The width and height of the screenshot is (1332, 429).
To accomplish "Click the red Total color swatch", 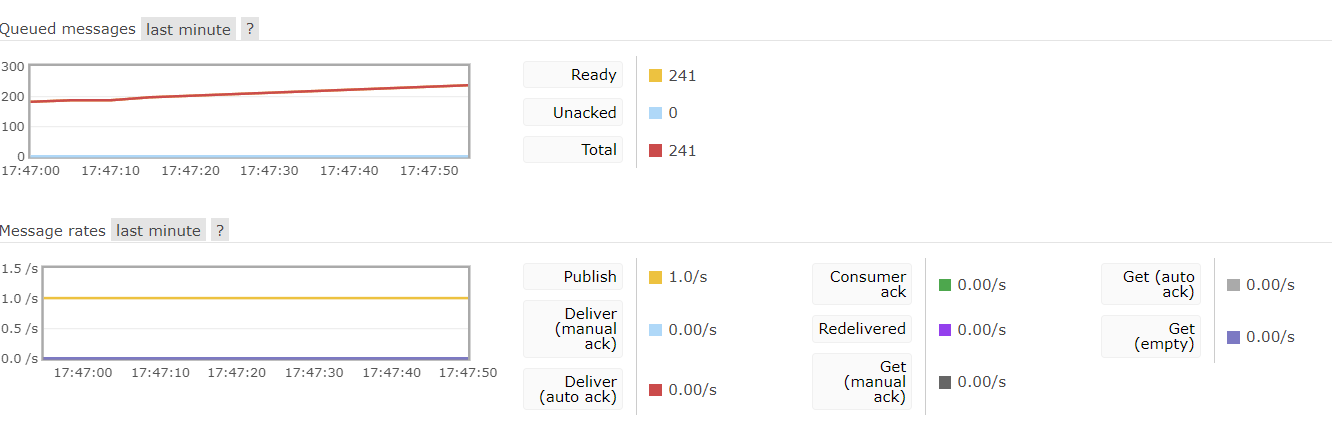I will click(656, 151).
